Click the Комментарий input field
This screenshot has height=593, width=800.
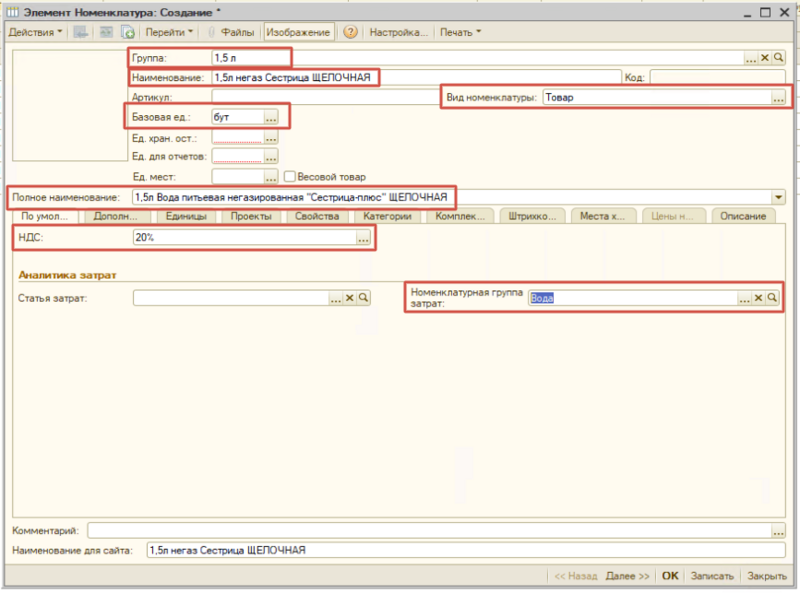pos(429,531)
